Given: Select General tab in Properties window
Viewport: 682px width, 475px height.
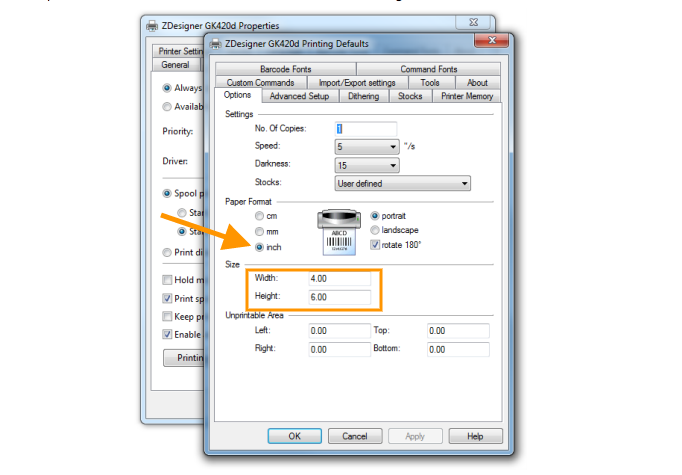Looking at the screenshot, I should point(176,64).
